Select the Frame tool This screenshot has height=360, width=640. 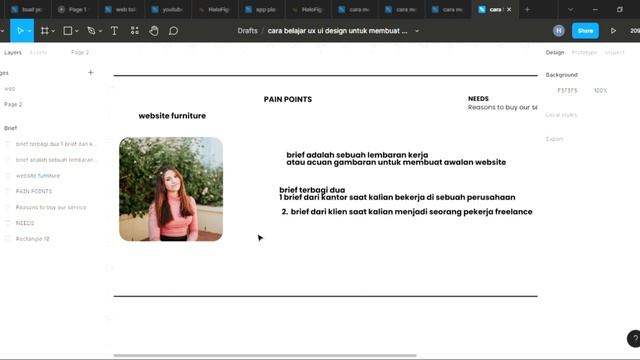tap(44, 31)
